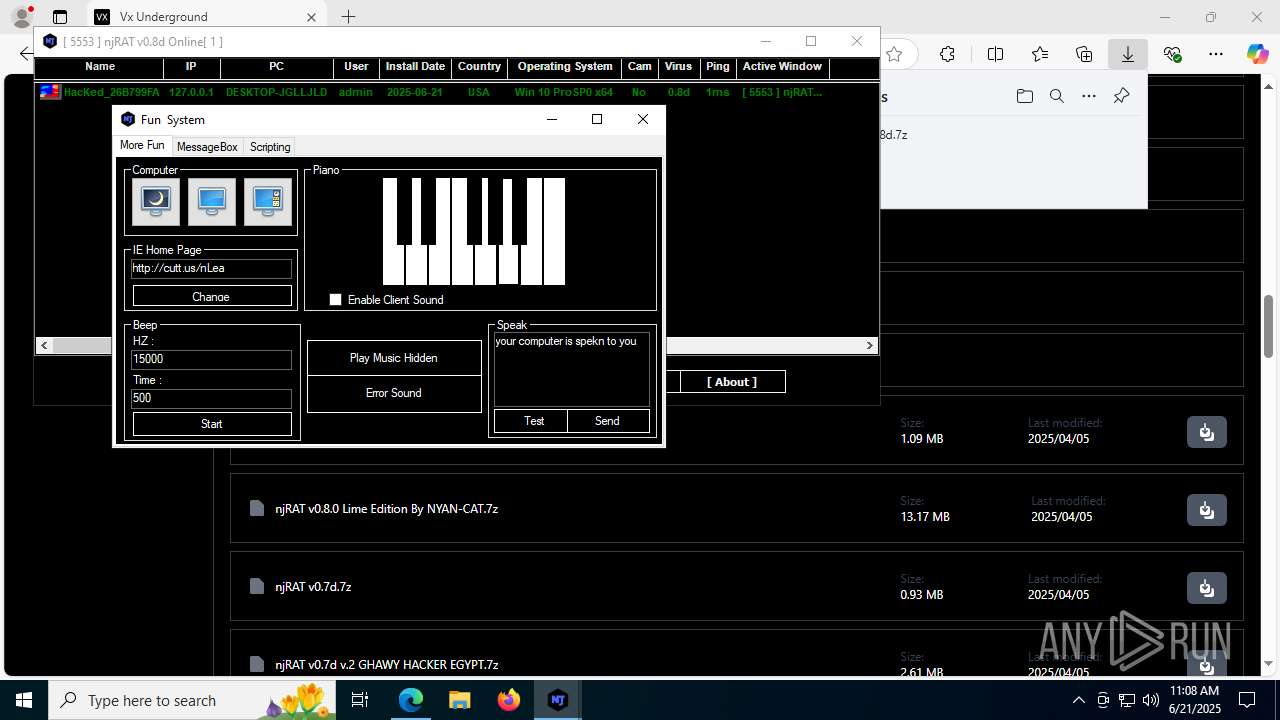Screen dimensions: 1280x720
Task: Click the njRAT window title icon
Action: click(50, 41)
